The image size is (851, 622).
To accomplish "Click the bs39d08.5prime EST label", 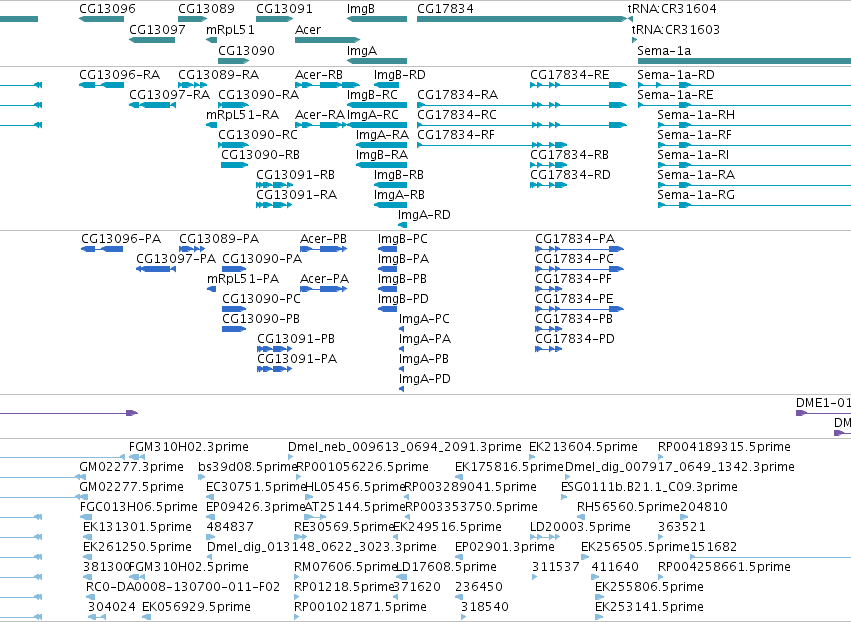I will 247,467.
